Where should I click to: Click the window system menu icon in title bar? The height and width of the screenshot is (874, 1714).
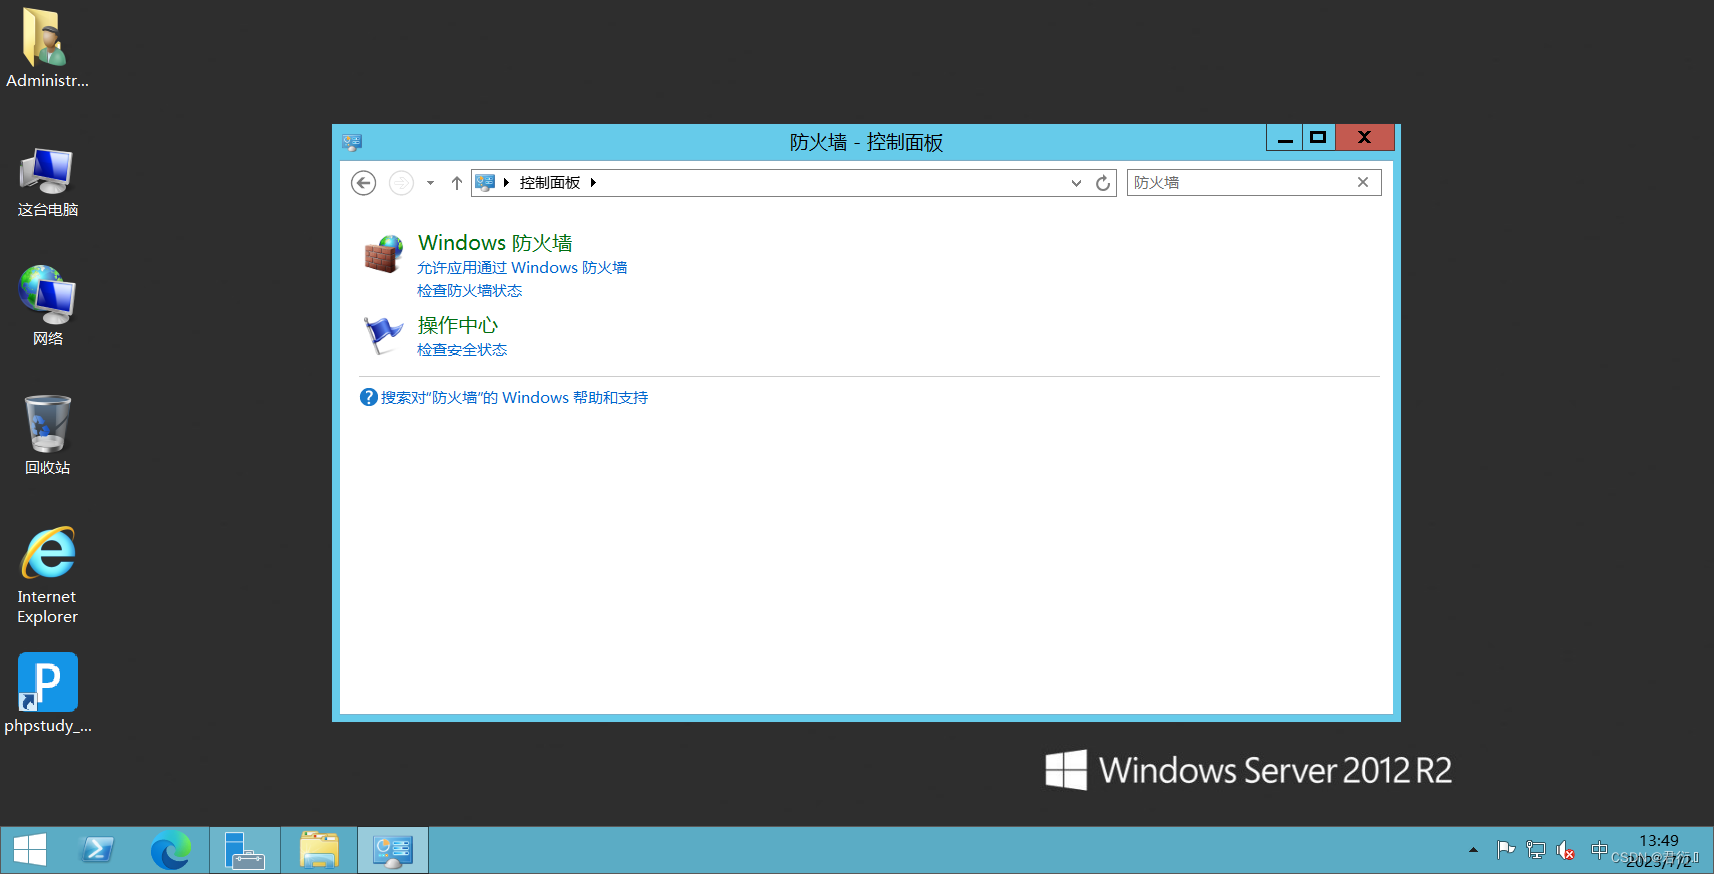click(x=351, y=142)
